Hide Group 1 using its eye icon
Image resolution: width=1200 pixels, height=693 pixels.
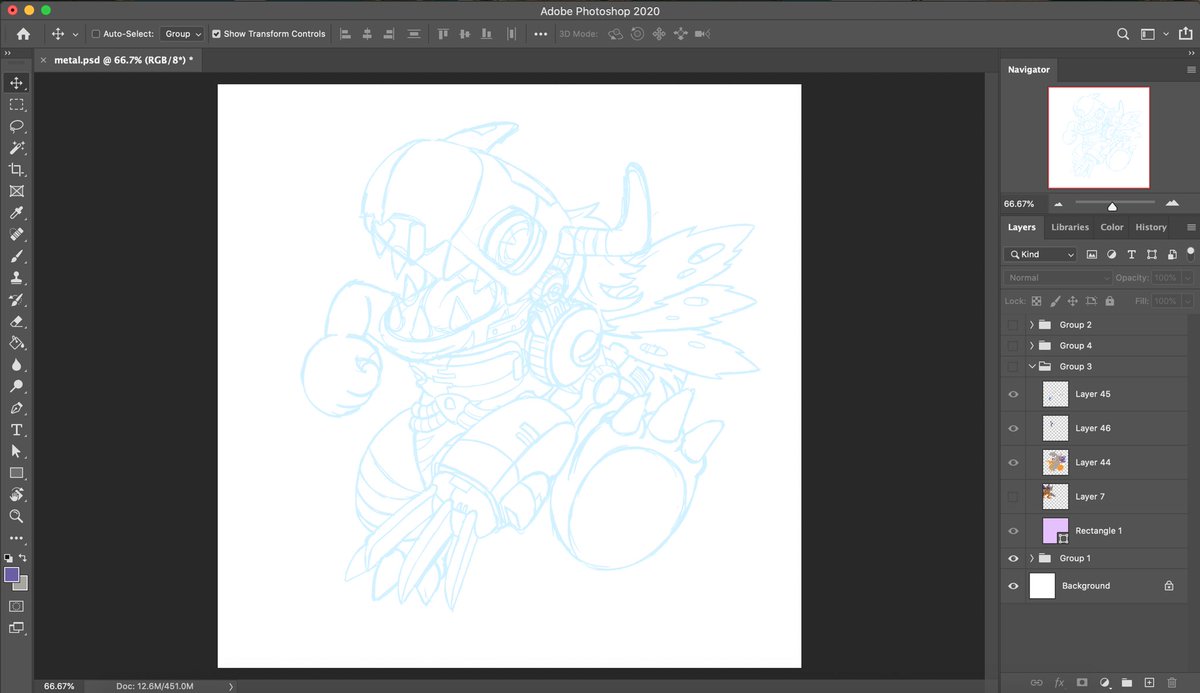1013,558
